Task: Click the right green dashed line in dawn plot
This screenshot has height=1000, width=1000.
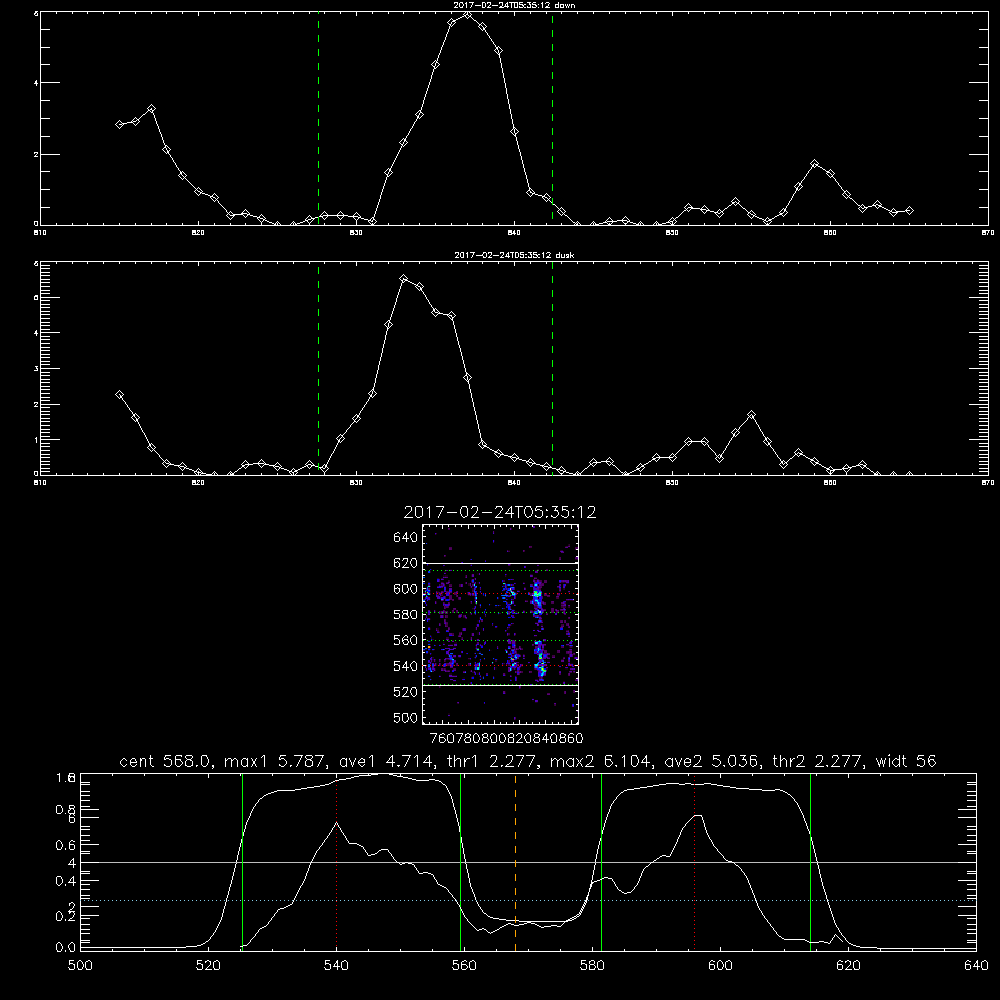Action: tap(552, 118)
